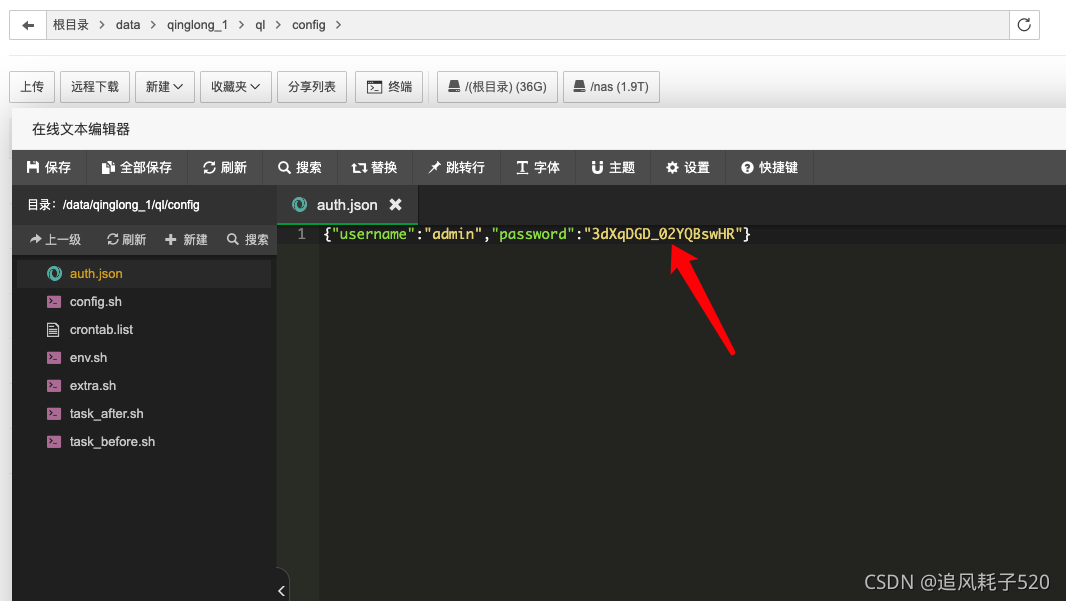The width and height of the screenshot is (1066, 601).
Task: Go up with 上一级 in file panel
Action: tap(55, 239)
